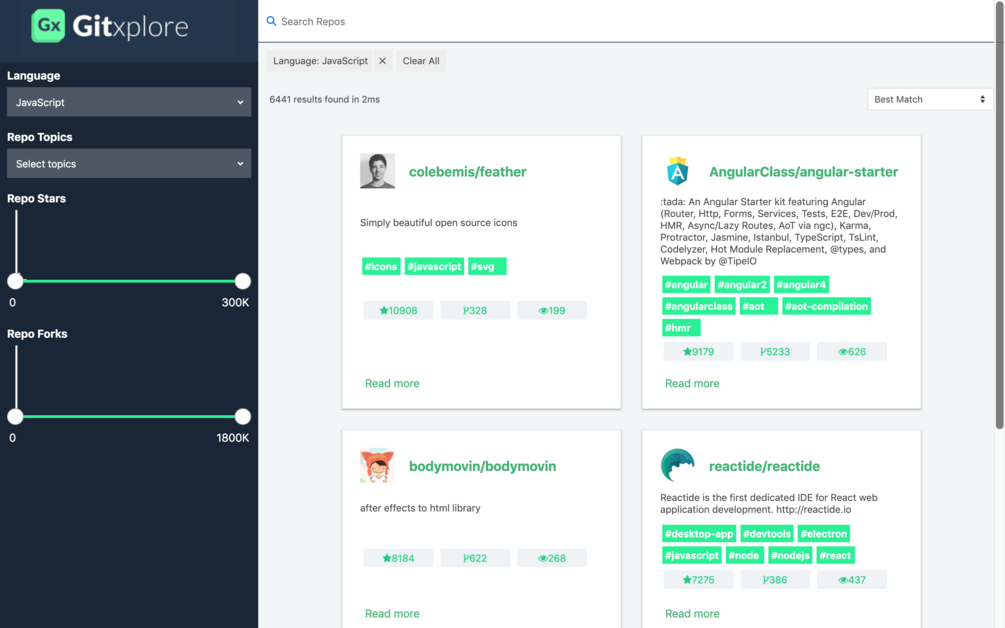Select the #electron tag on reactide
The width and height of the screenshot is (1005, 628).
pyautogui.click(x=823, y=533)
